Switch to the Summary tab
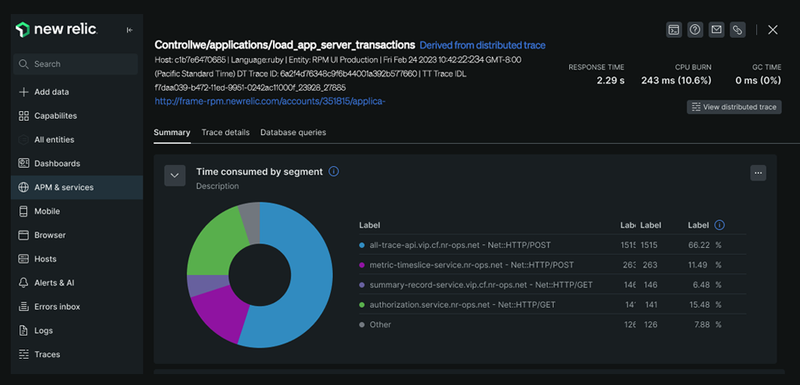The height and width of the screenshot is (385, 800). (172, 133)
